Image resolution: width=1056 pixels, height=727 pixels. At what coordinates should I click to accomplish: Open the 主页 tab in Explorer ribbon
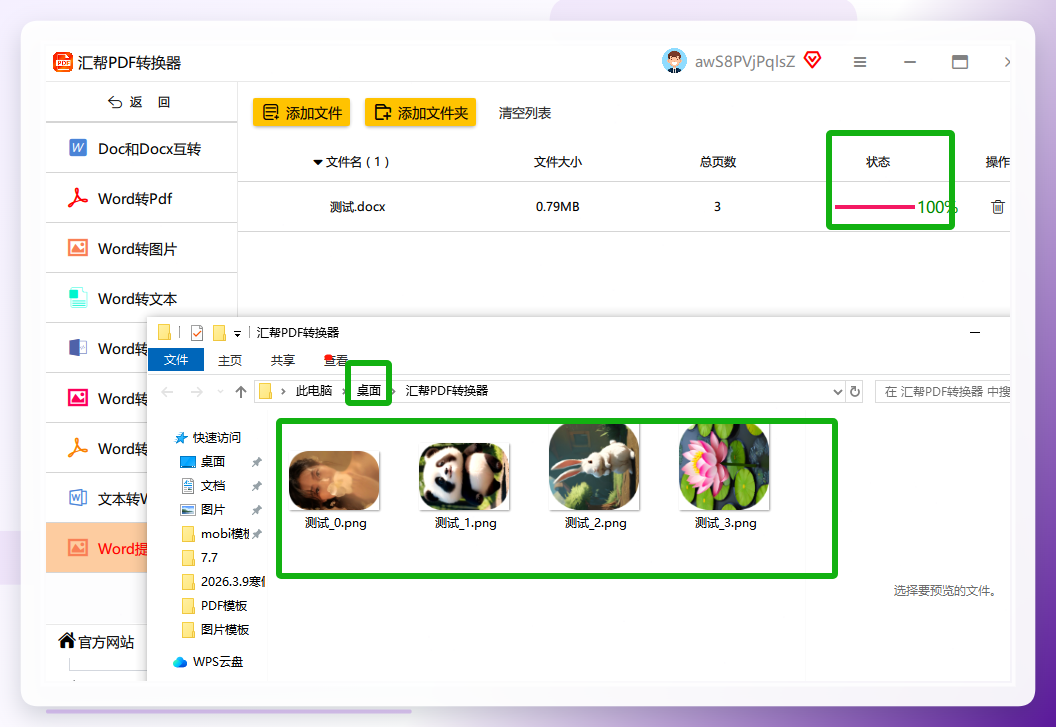[x=230, y=360]
